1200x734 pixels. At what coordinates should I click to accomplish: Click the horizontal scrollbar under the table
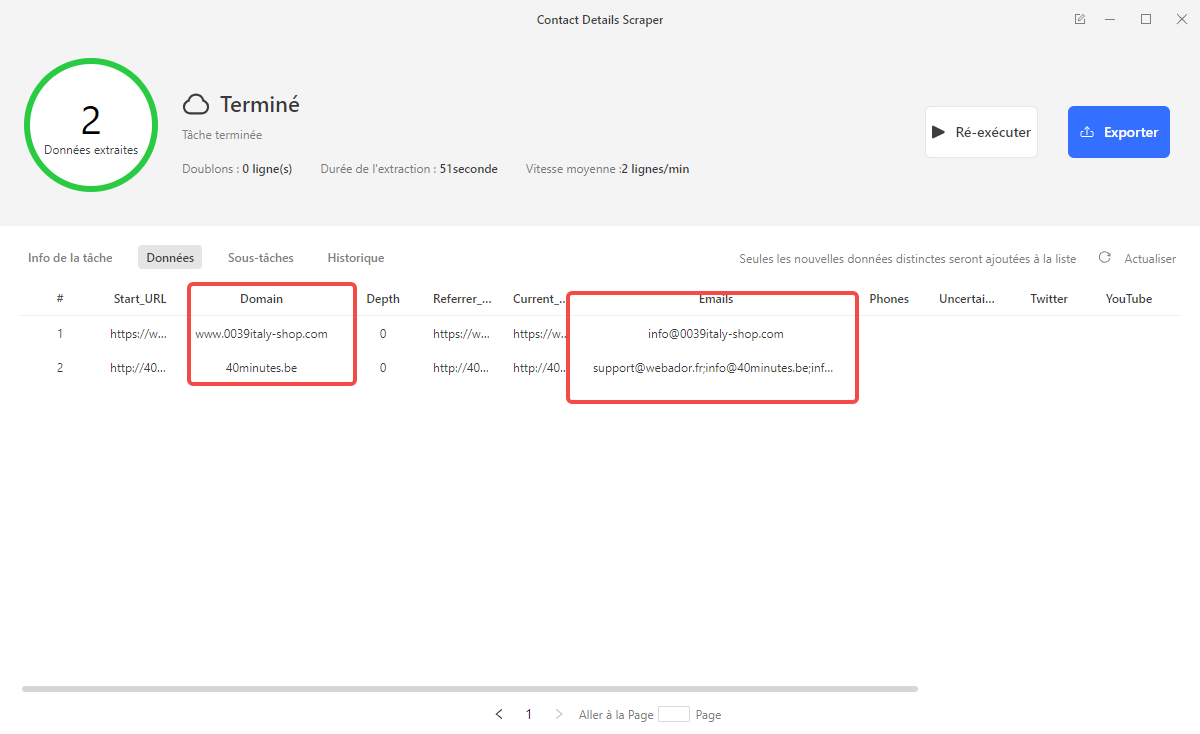(470, 689)
